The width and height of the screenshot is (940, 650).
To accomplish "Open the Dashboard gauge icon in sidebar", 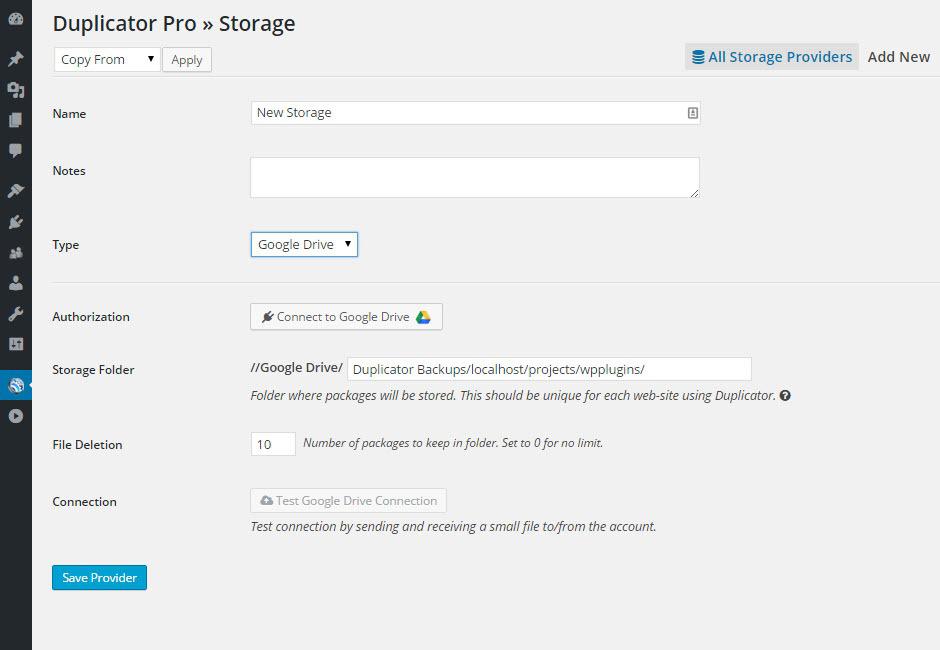I will 15,19.
